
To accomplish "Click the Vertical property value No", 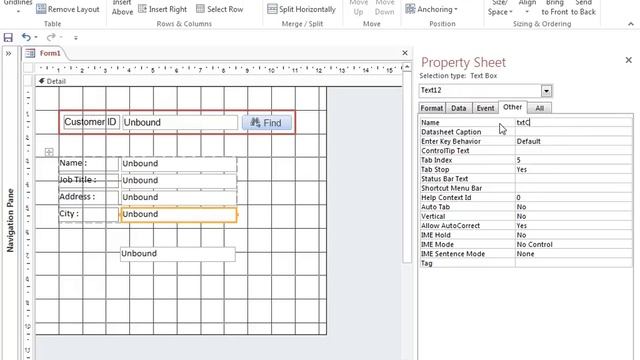I will [573, 216].
